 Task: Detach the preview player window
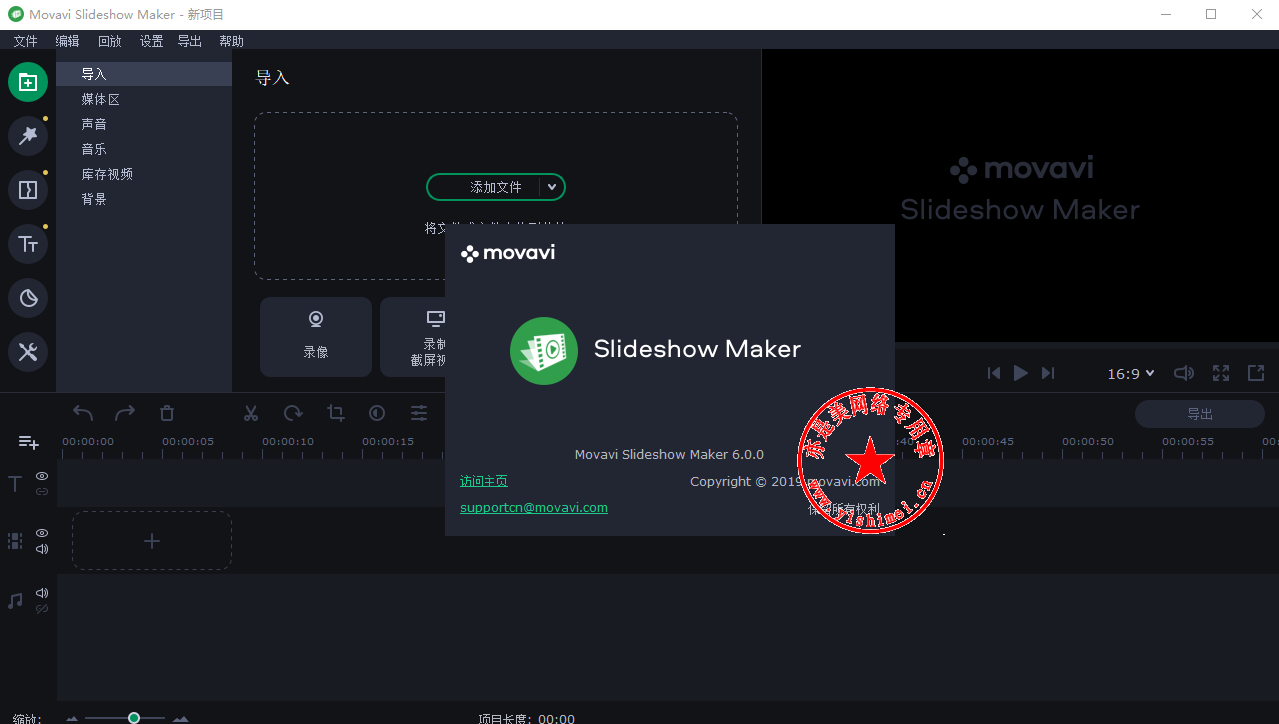[x=1256, y=373]
